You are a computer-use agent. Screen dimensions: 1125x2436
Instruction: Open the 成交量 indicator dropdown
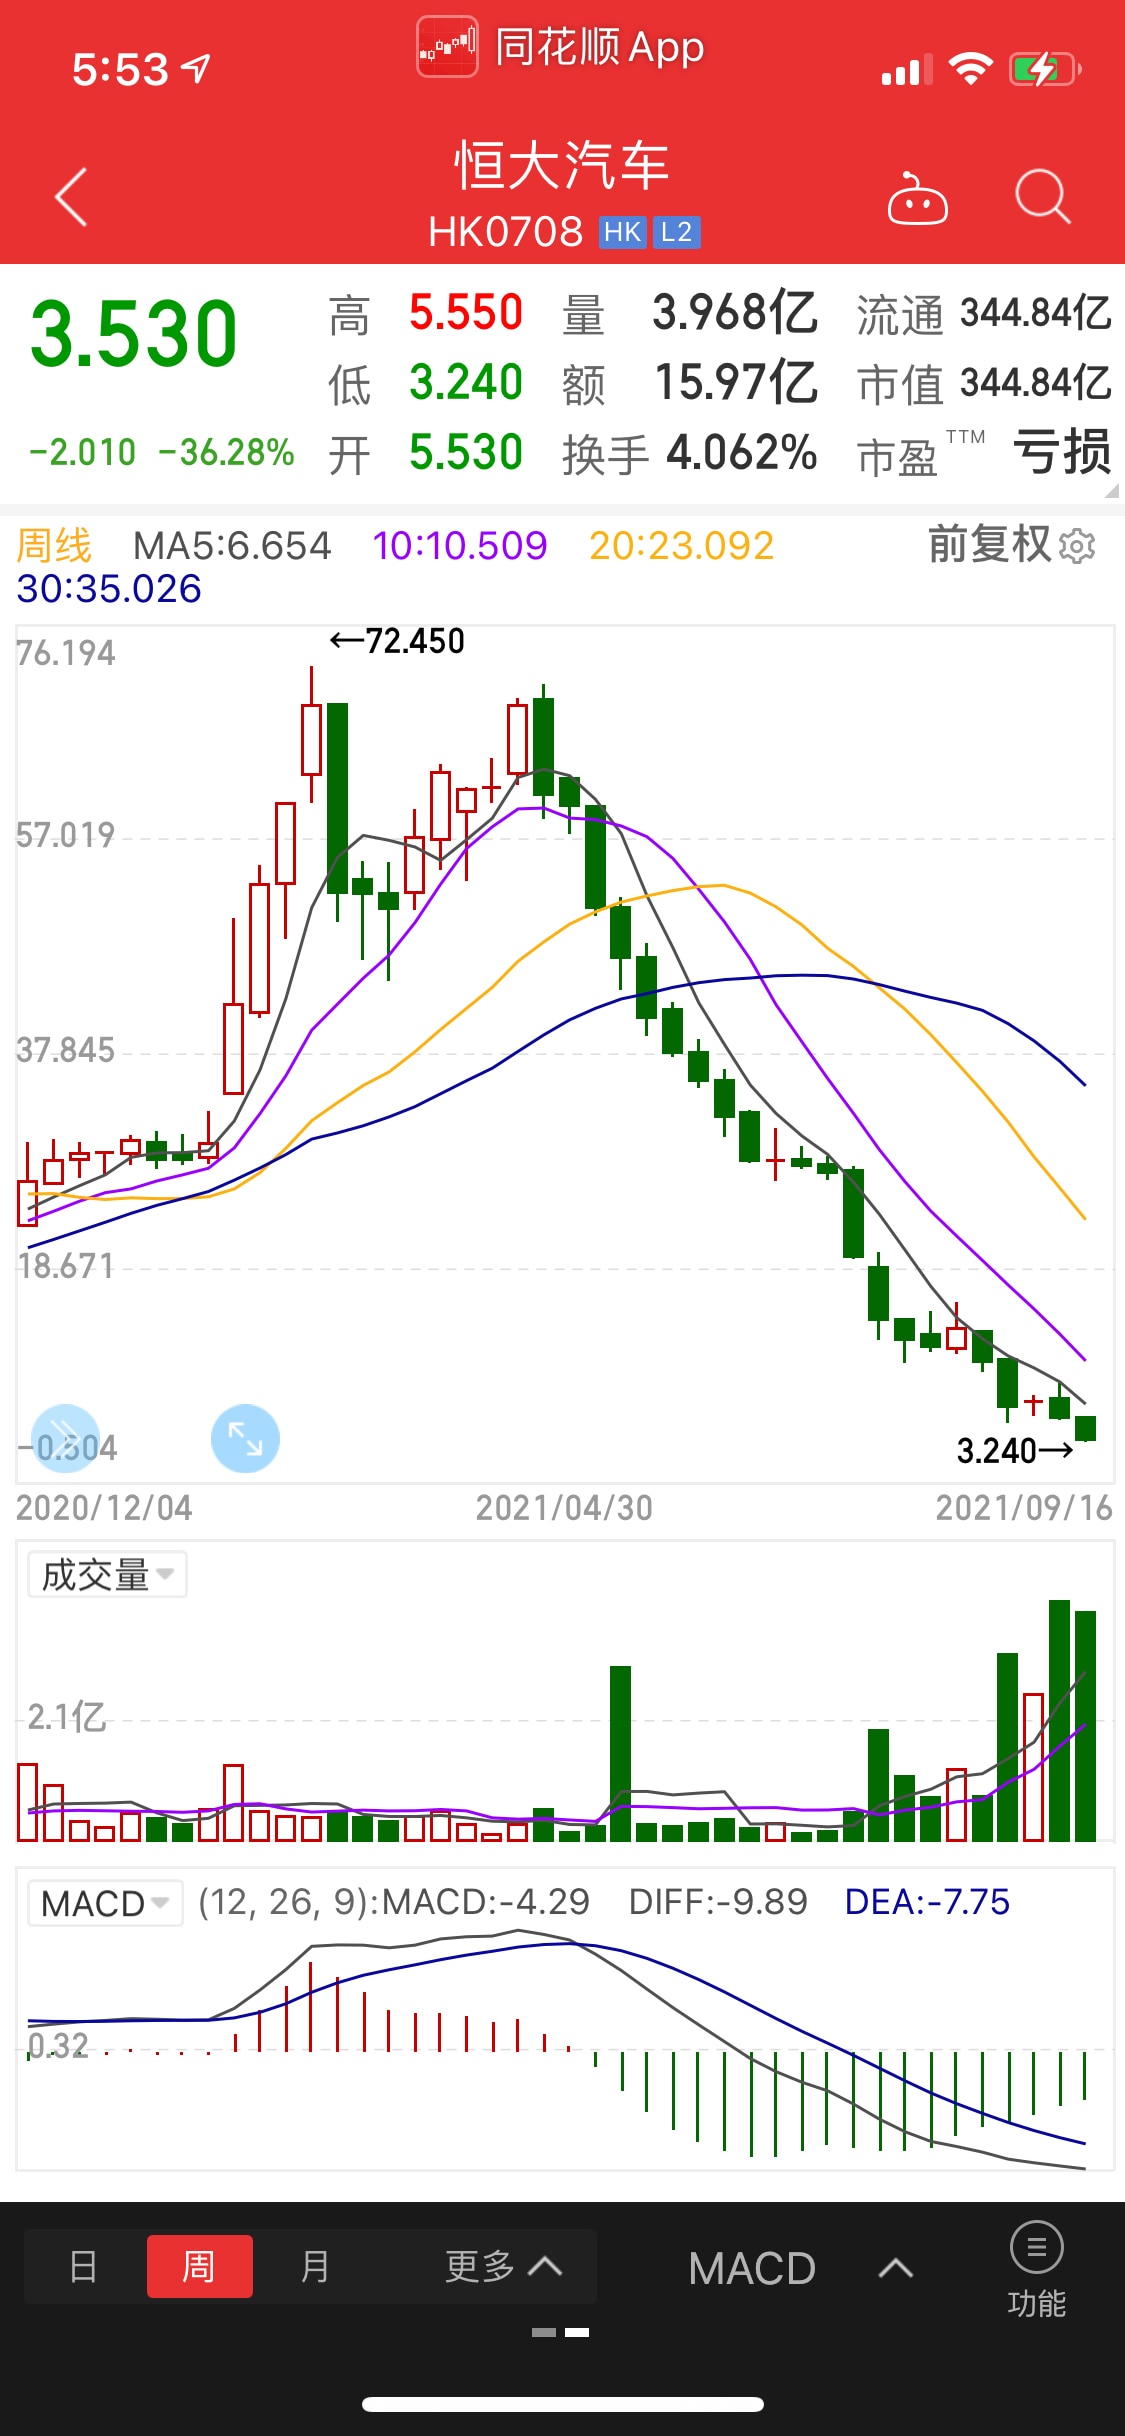[107, 1575]
